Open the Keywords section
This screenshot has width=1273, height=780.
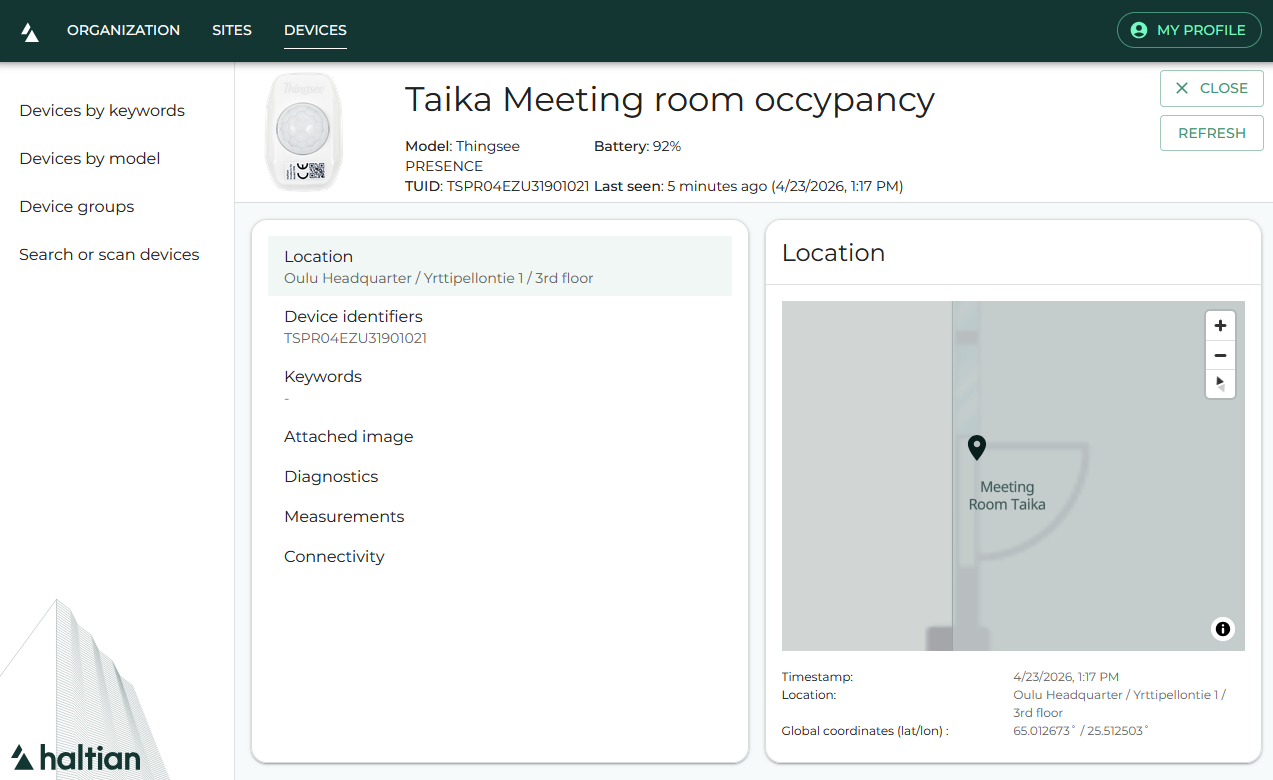coord(500,386)
